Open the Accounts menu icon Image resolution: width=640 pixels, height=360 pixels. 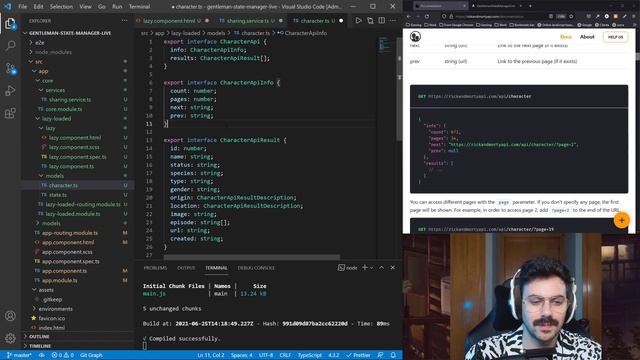(10, 316)
